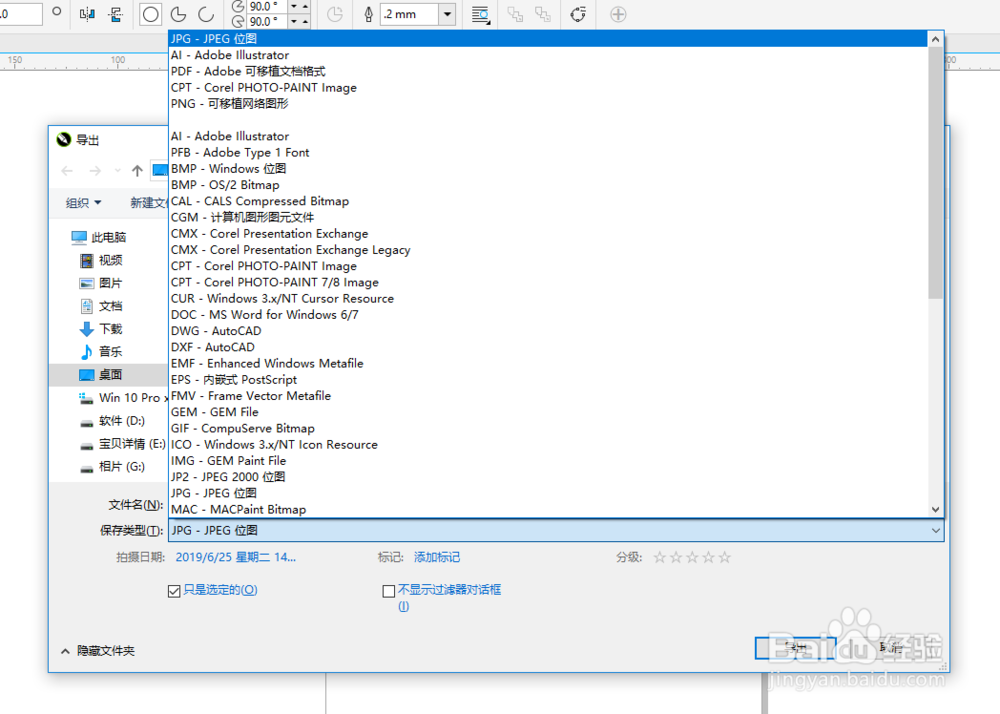Viewport: 1000px width, 714px height.
Task: Click the change direction icon
Action: coord(335,14)
